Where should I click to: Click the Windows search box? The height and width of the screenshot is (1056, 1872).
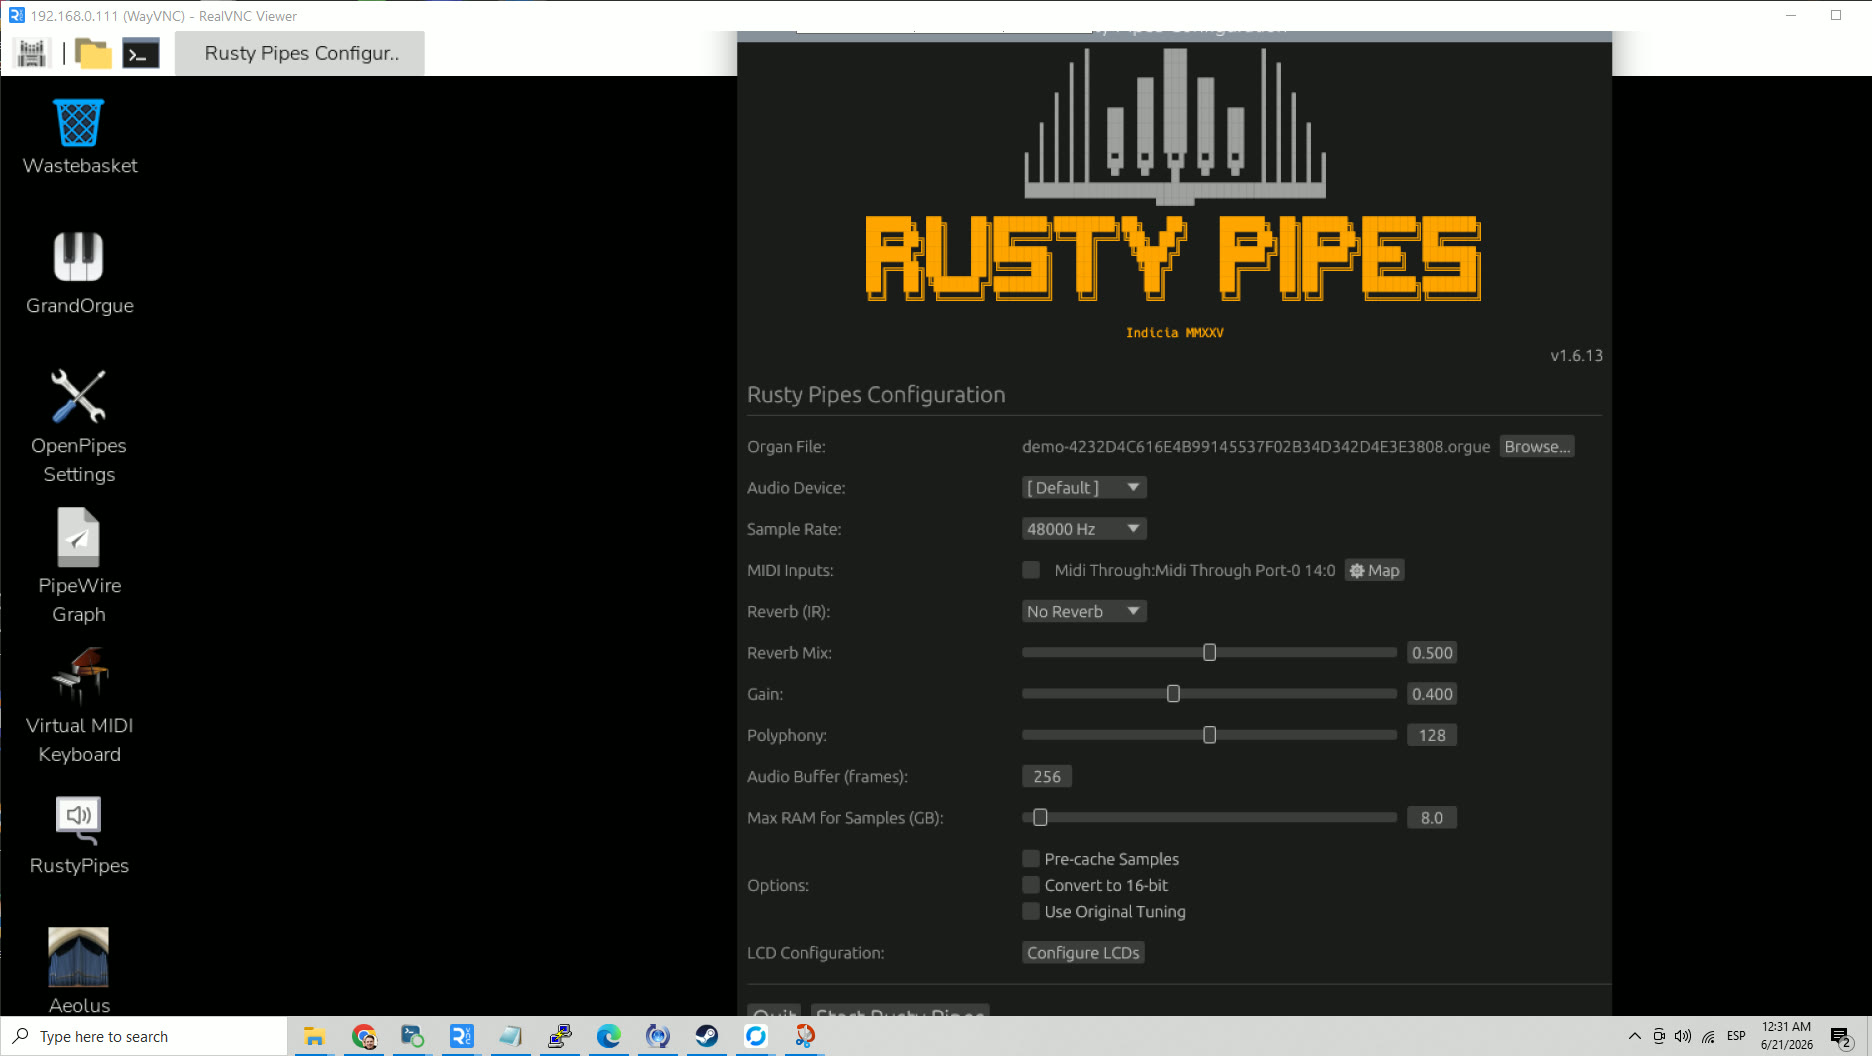click(x=145, y=1037)
